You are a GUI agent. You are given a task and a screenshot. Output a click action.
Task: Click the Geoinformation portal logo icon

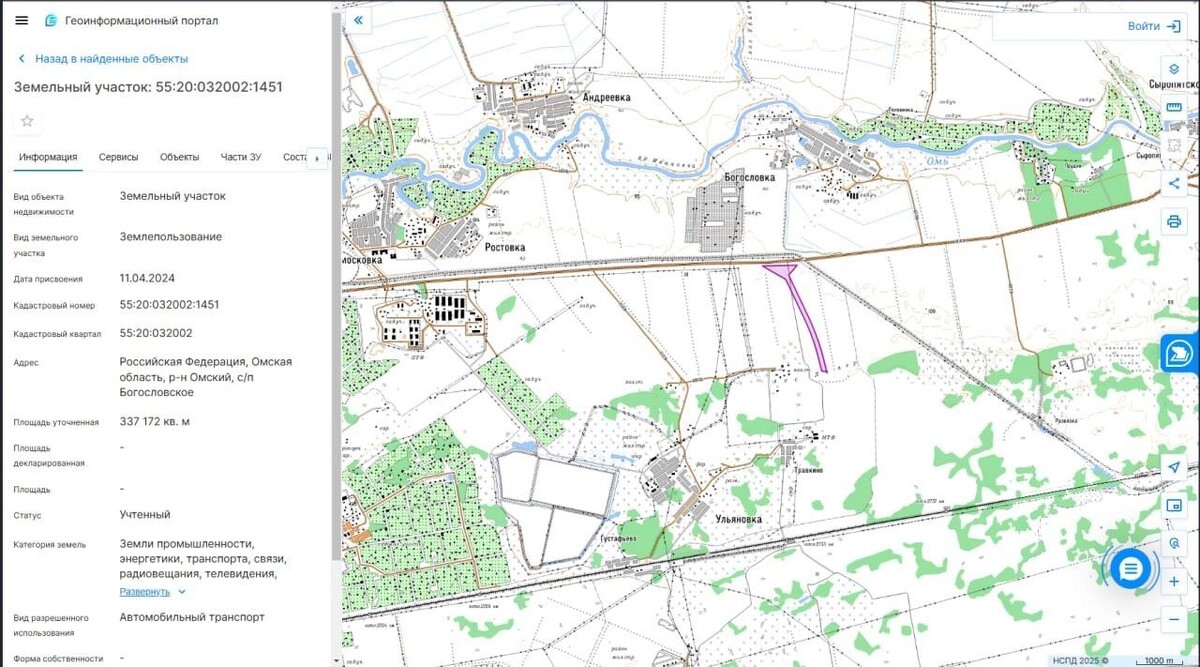[x=51, y=20]
